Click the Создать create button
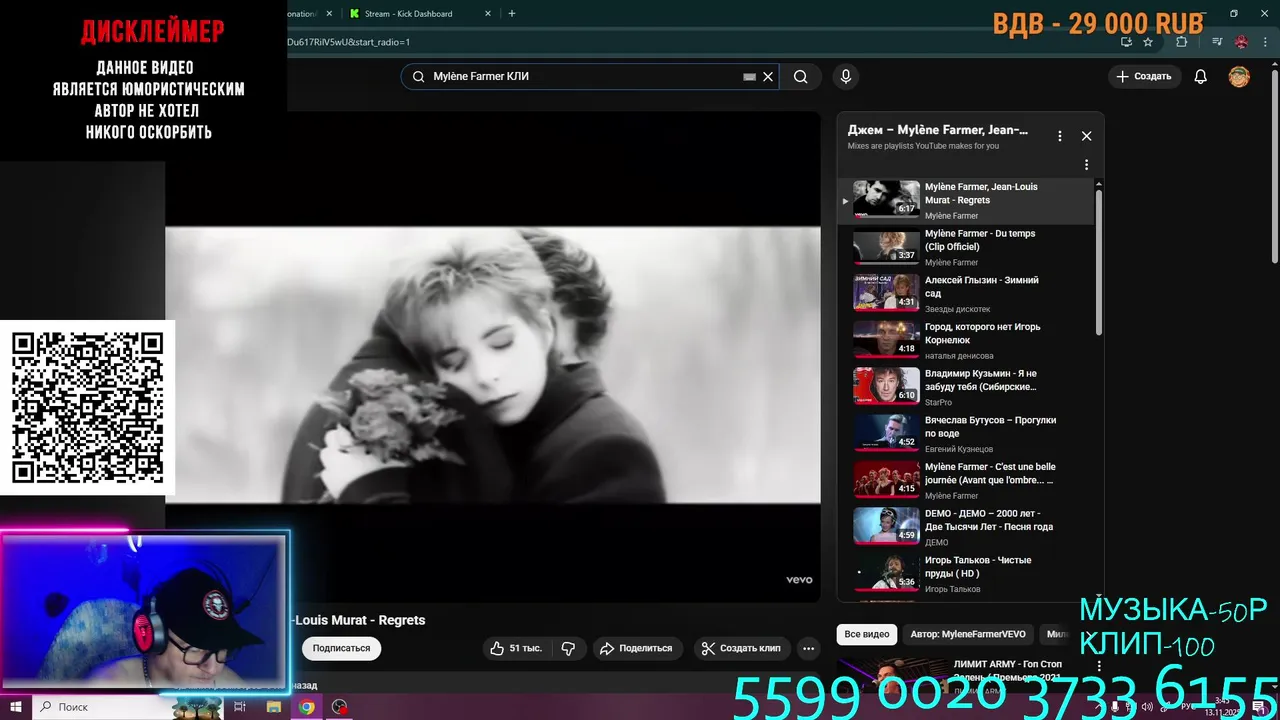 pyautogui.click(x=1144, y=77)
